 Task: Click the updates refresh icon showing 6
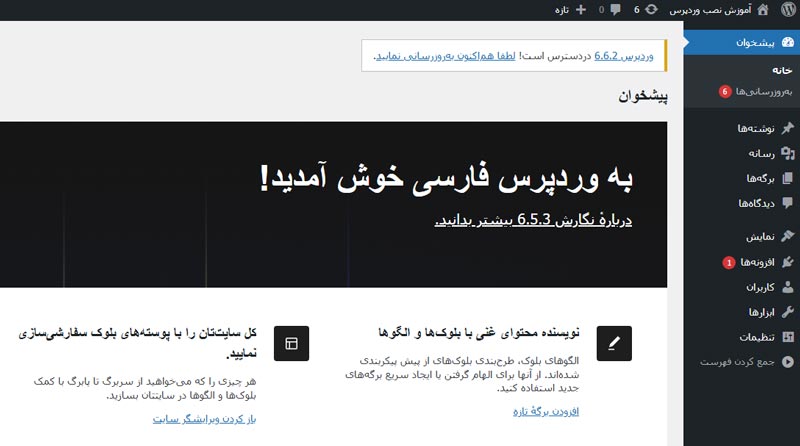pyautogui.click(x=651, y=10)
